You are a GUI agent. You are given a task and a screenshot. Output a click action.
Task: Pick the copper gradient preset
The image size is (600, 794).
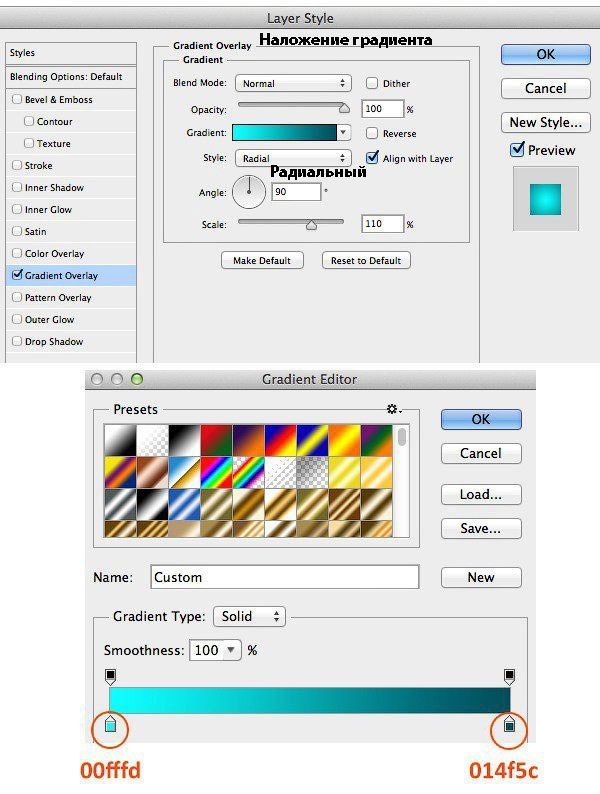click(x=152, y=472)
